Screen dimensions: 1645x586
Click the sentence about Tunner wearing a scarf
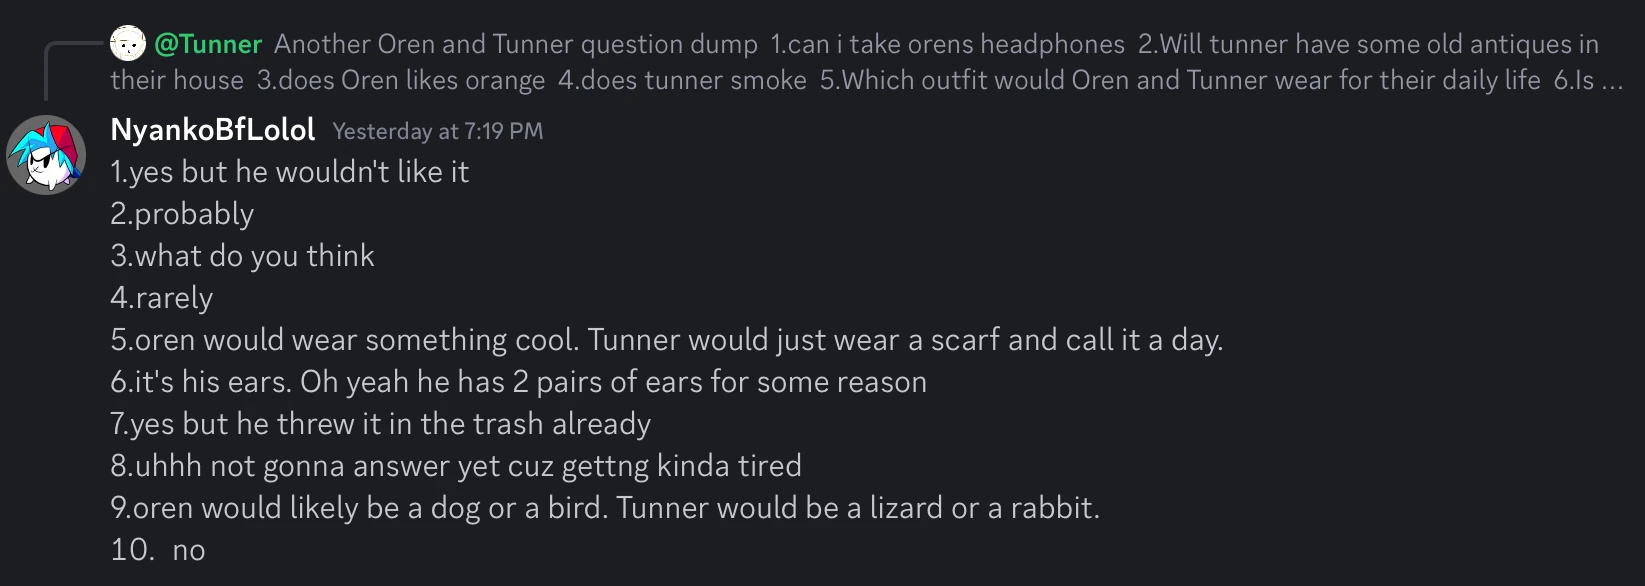[905, 340]
